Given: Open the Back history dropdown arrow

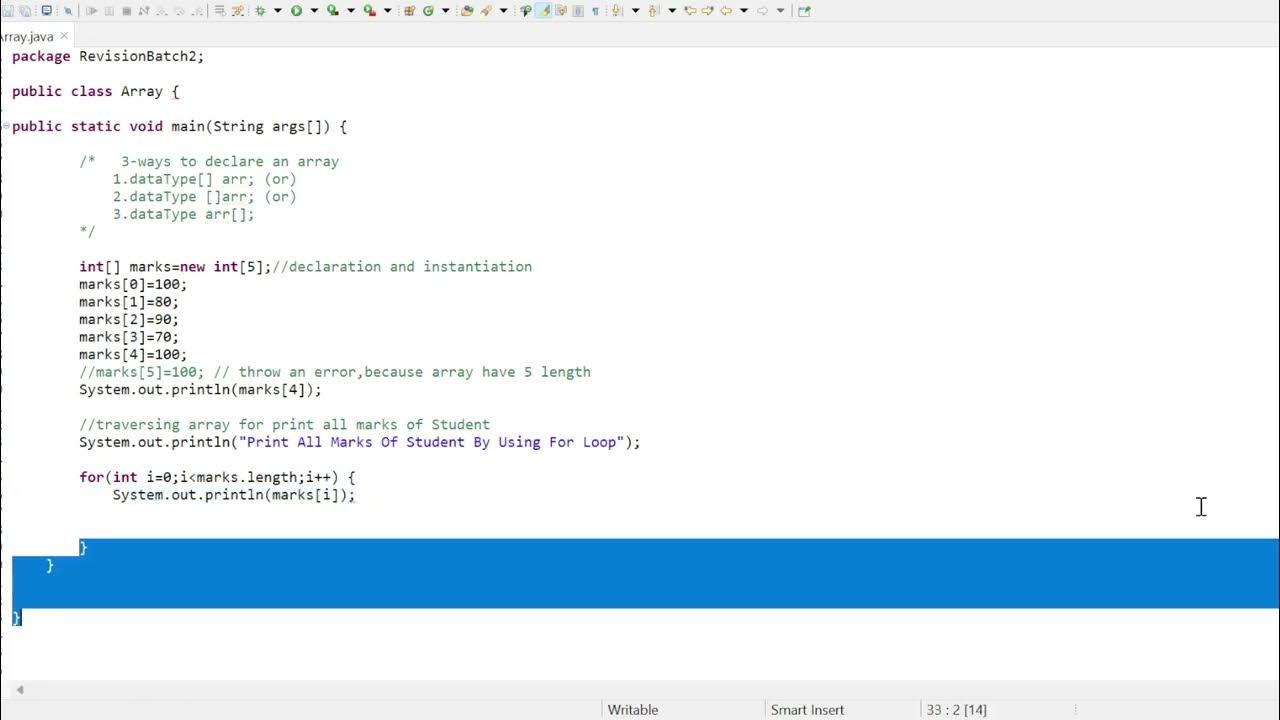Looking at the screenshot, I should [744, 11].
